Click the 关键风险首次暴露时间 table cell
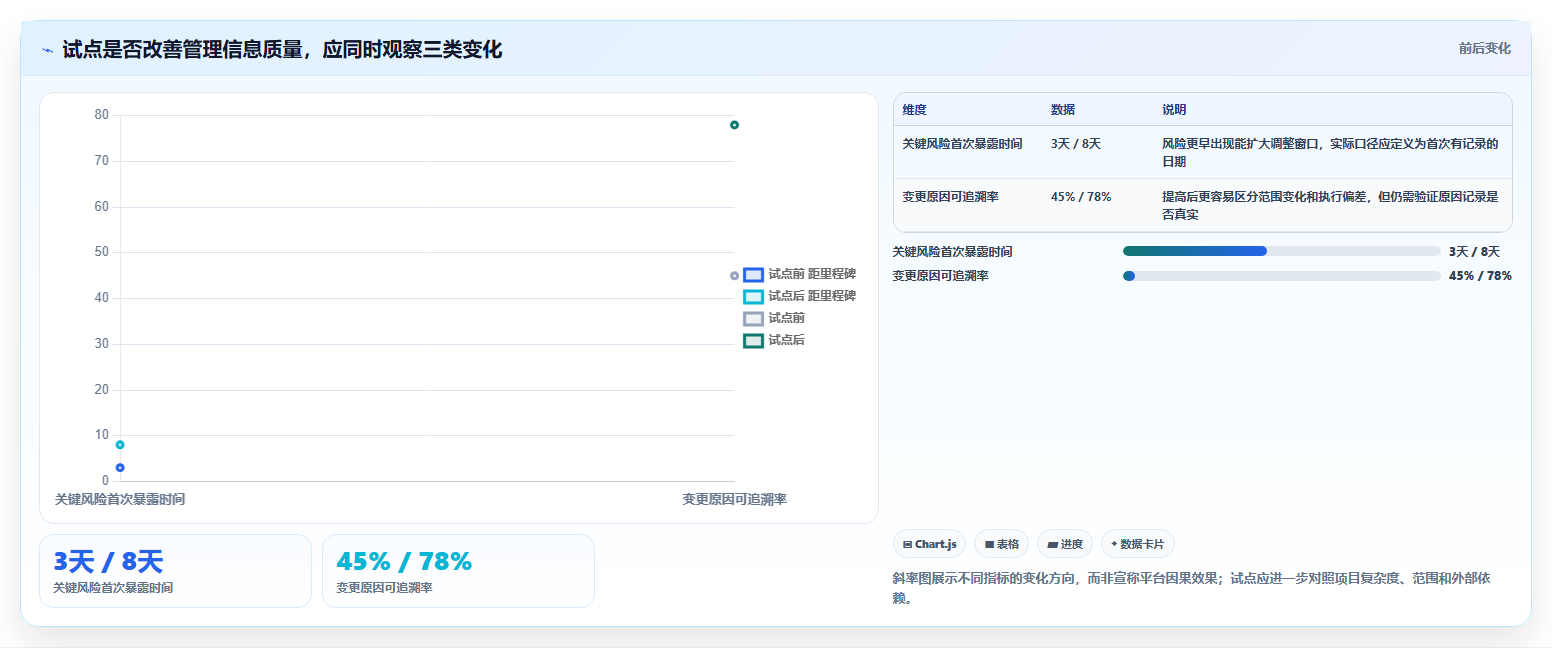Image resolution: width=1552 pixels, height=648 pixels. 962,143
